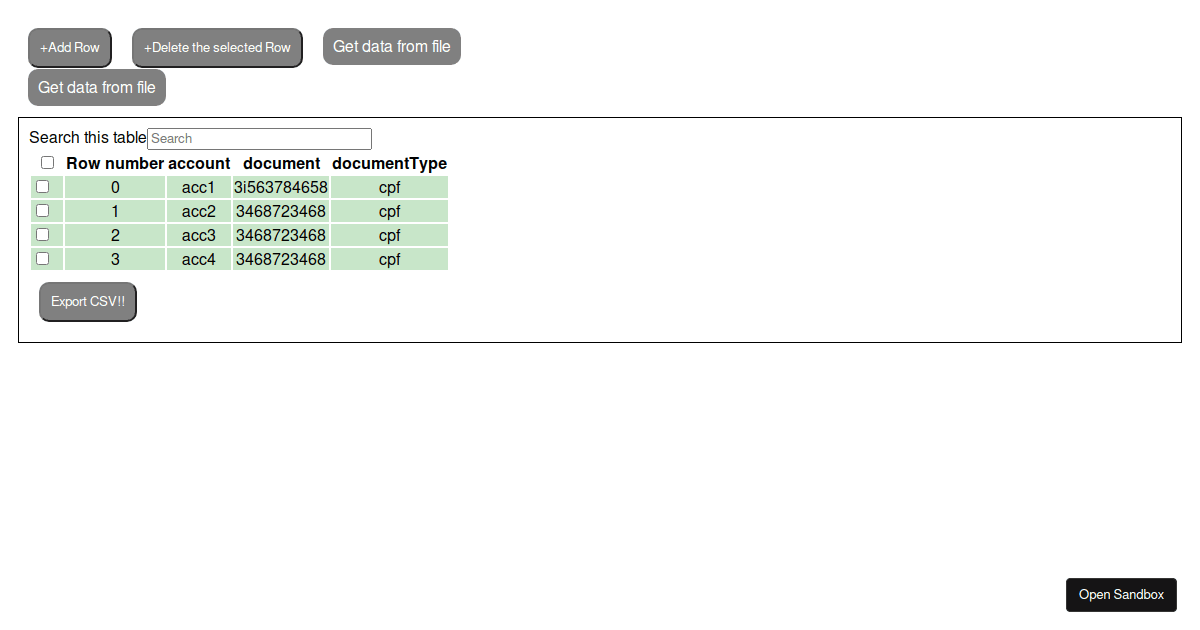Image resolution: width=1200 pixels, height=630 pixels.
Task: Click the Open Sandbox button
Action: (x=1121, y=594)
